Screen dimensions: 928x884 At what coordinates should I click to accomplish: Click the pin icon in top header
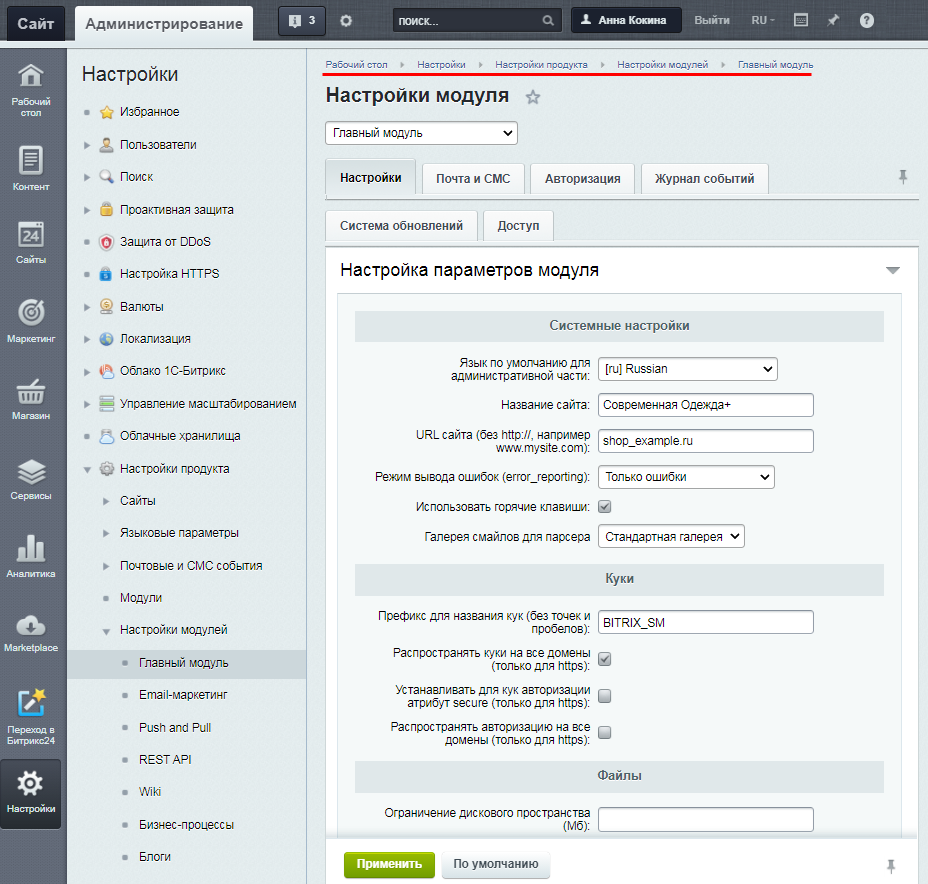coord(833,20)
